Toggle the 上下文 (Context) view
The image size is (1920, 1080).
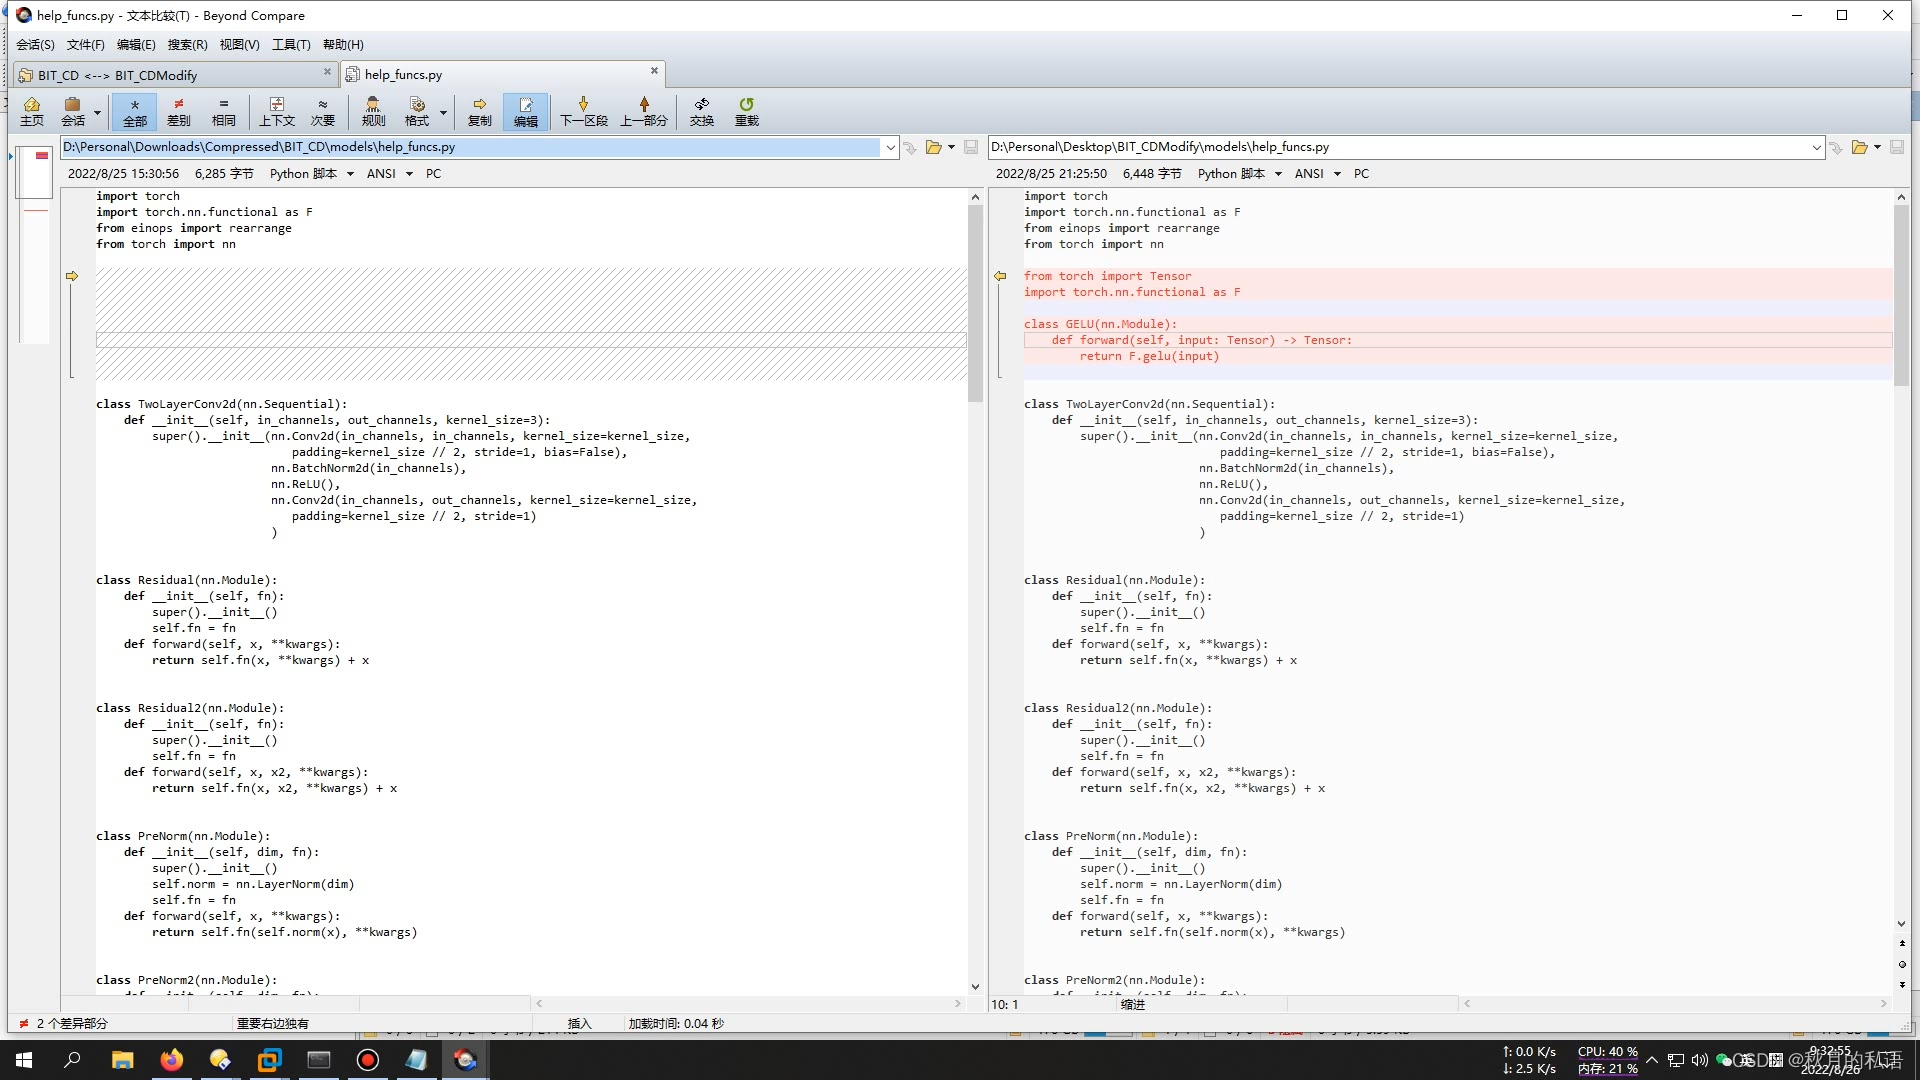tap(277, 111)
